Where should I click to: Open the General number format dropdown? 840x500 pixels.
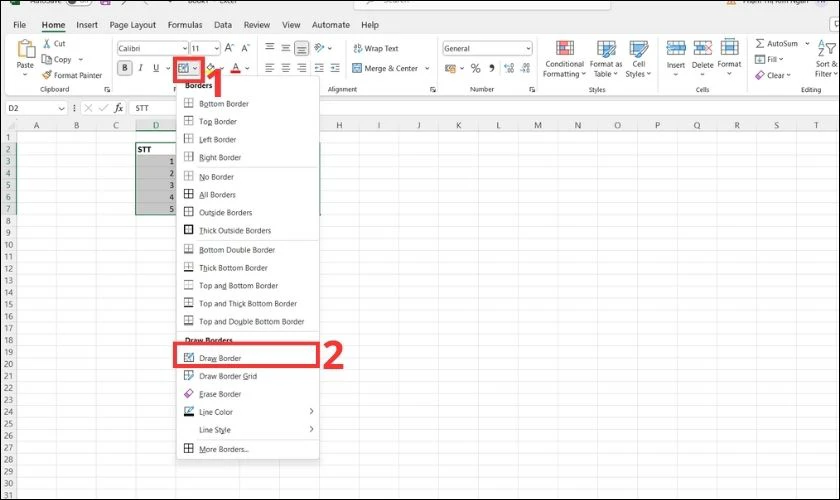[x=528, y=48]
